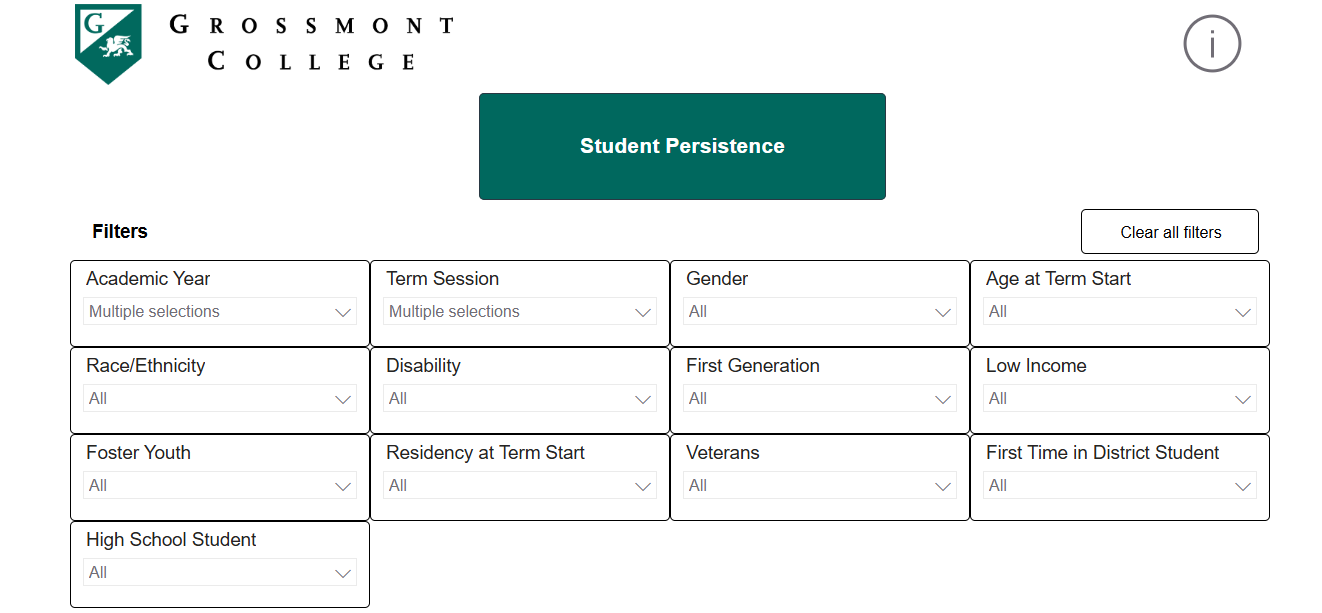Click the Student Persistence header button
The width and height of the screenshot is (1322, 613).
coord(682,146)
